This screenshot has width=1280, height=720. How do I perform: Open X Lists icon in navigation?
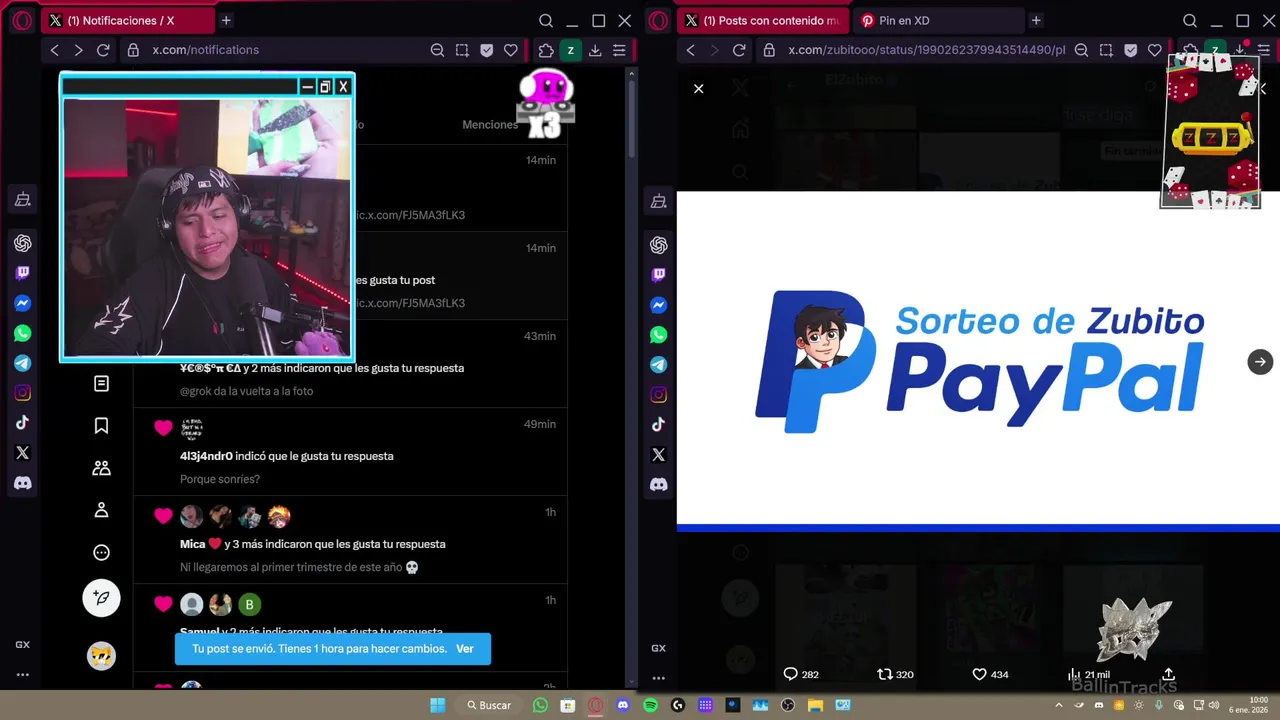101,384
